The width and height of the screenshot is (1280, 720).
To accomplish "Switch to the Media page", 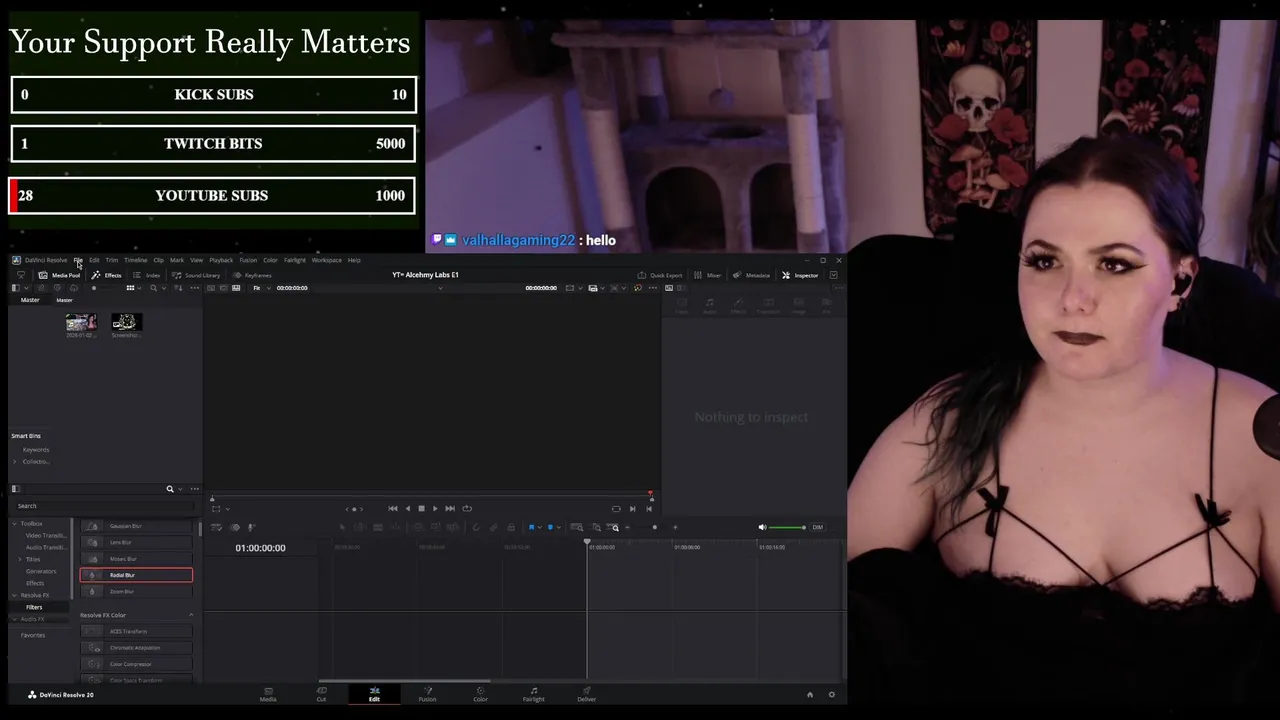I will pyautogui.click(x=268, y=694).
